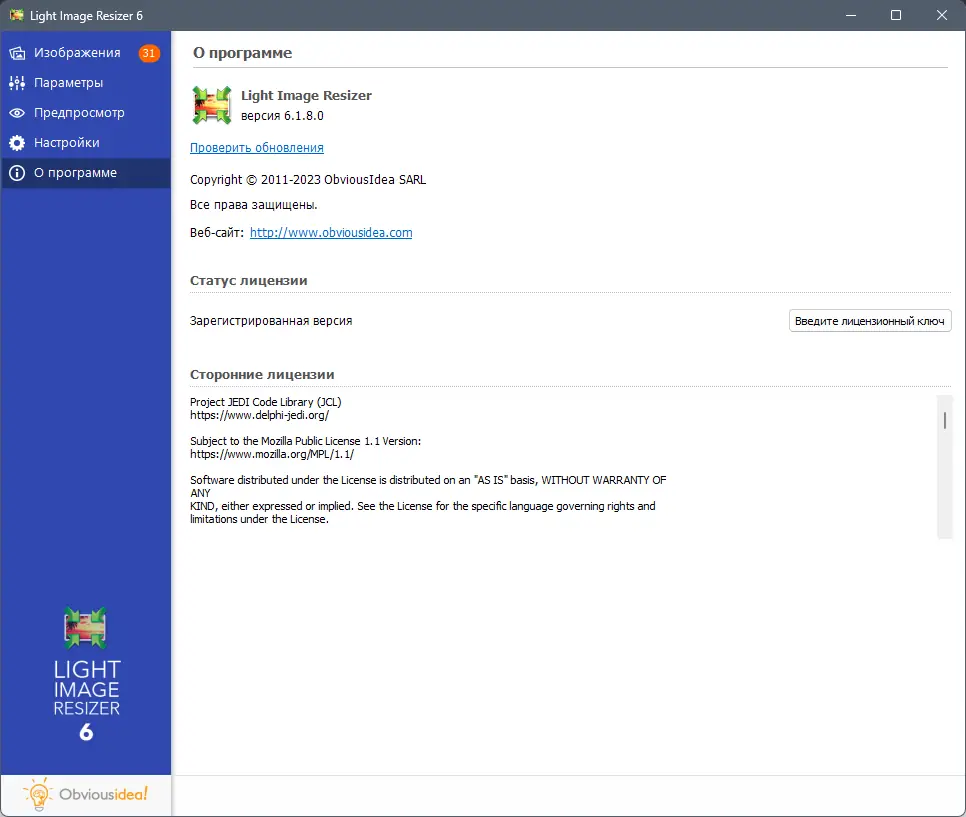Open the Параметры section

85,83
